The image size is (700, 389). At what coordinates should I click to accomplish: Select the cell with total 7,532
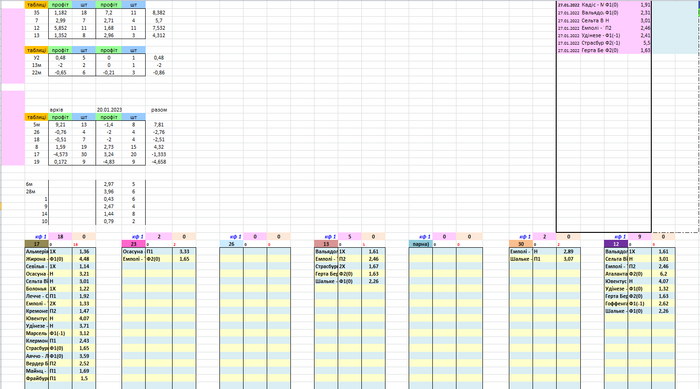tap(158, 28)
